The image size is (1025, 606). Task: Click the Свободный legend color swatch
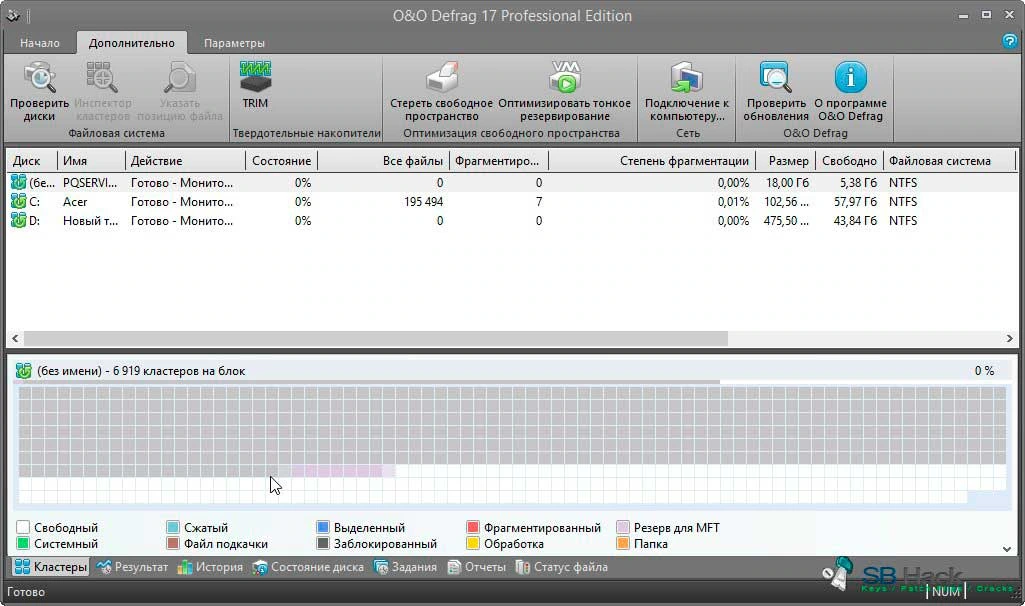point(23,527)
